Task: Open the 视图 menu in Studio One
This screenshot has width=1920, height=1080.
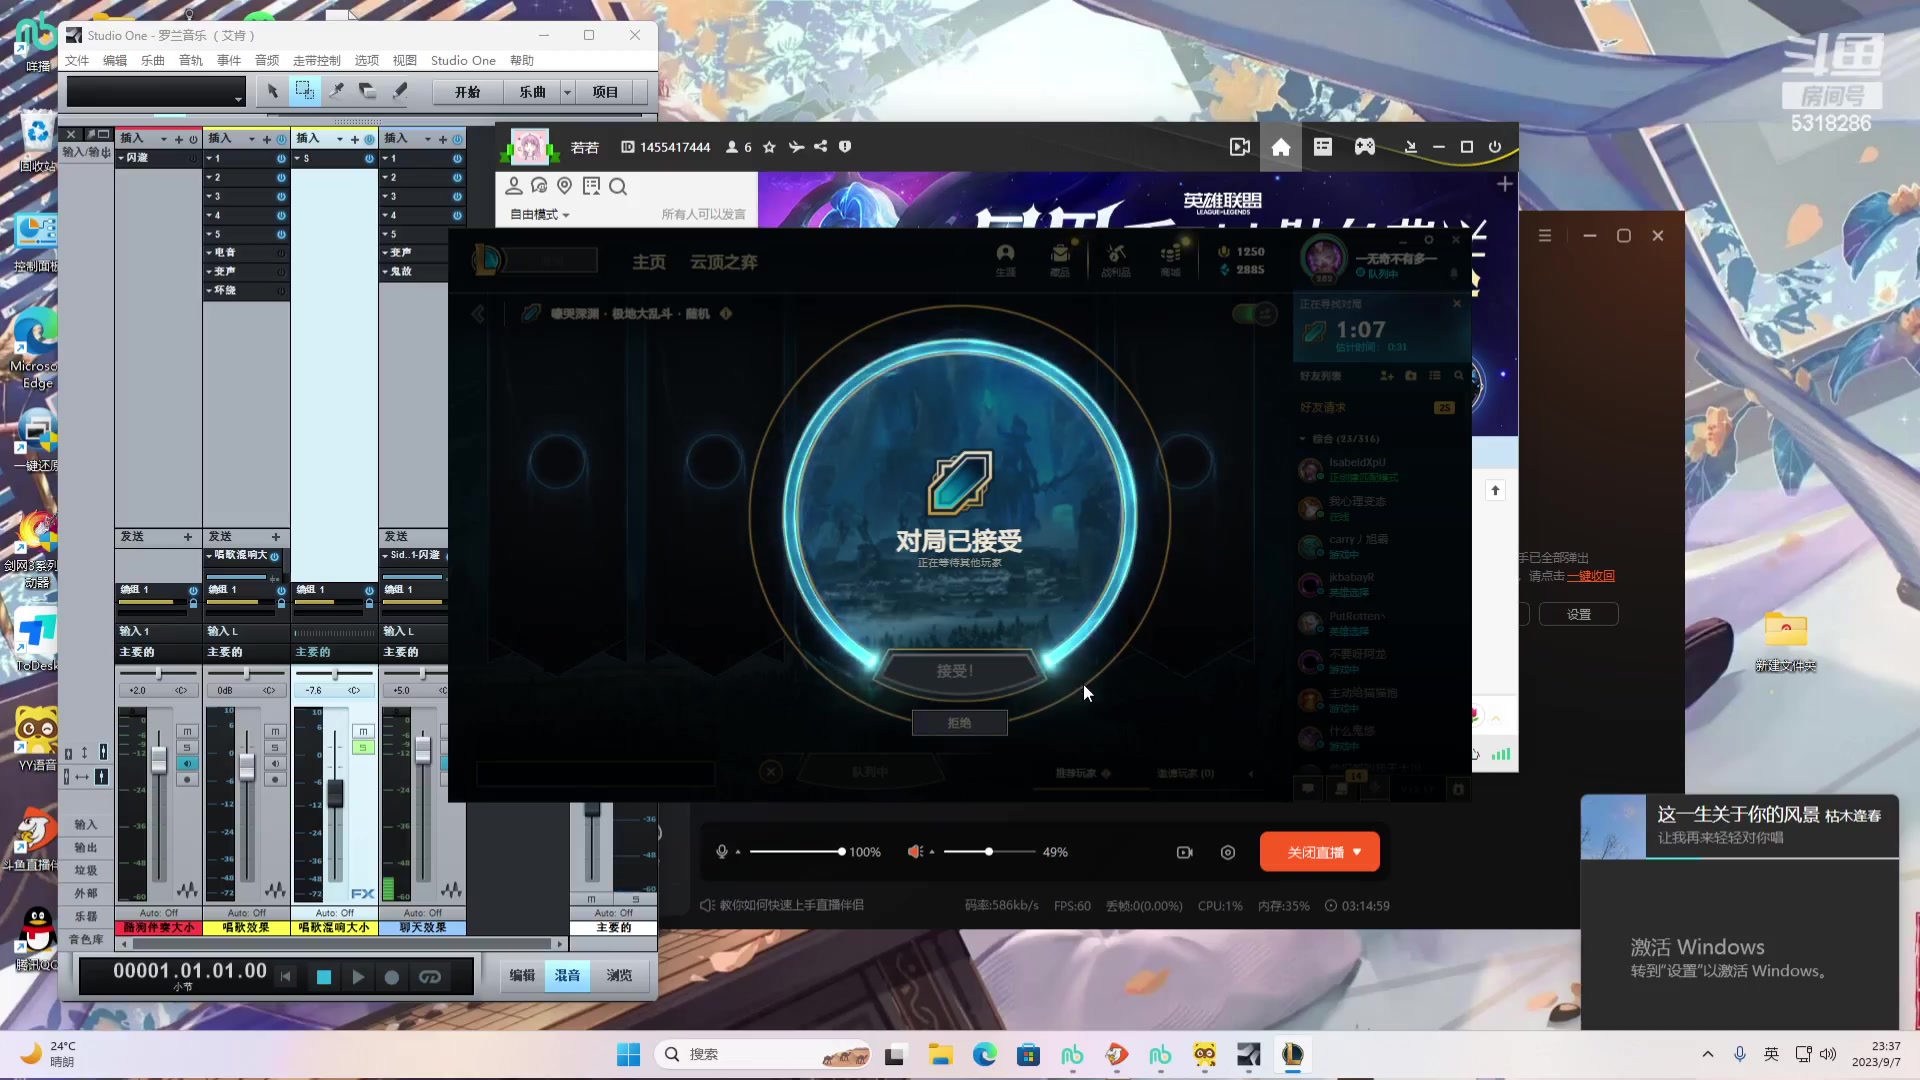Action: click(405, 61)
